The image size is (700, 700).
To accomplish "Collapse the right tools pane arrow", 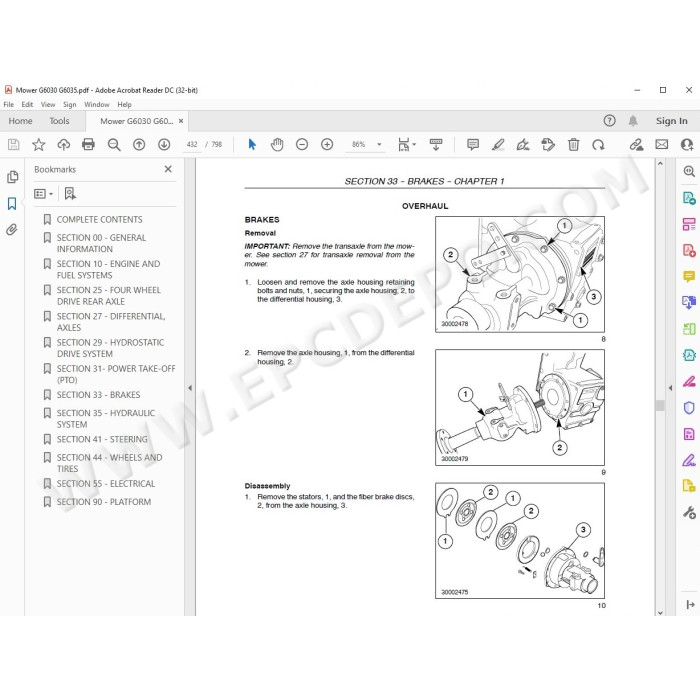I will (x=670, y=388).
